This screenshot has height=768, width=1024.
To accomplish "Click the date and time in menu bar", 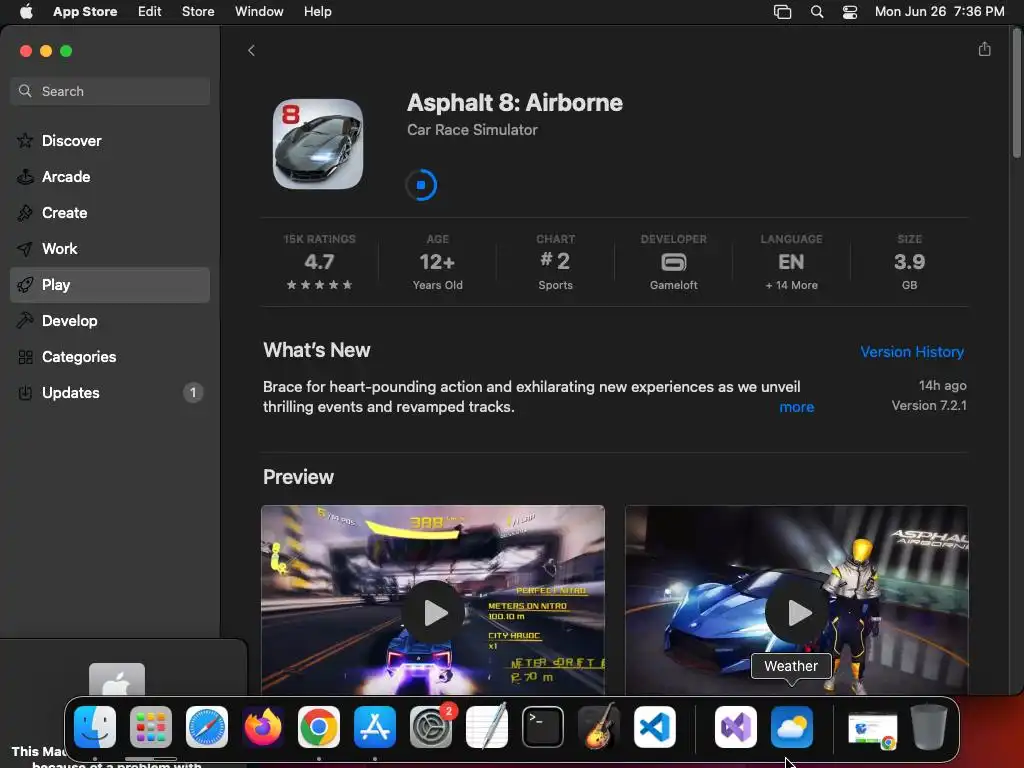I will [x=939, y=12].
